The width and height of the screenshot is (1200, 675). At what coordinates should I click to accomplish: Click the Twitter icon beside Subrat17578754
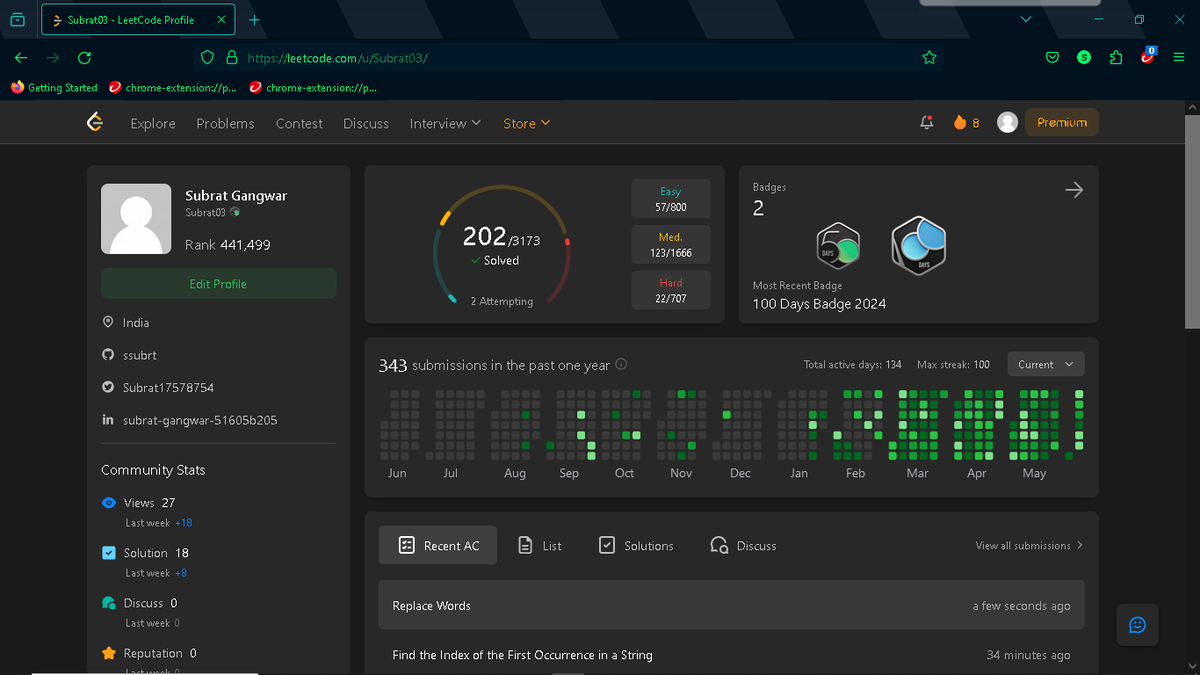(x=108, y=387)
